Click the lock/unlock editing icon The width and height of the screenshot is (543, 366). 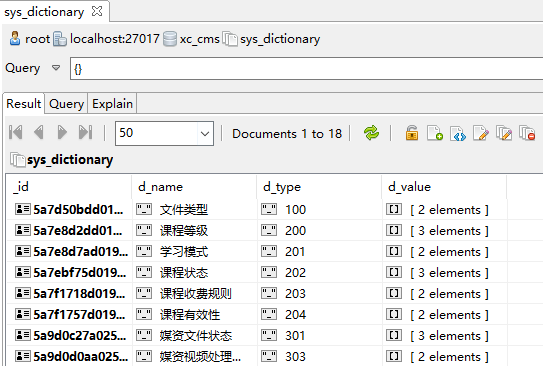(412, 133)
